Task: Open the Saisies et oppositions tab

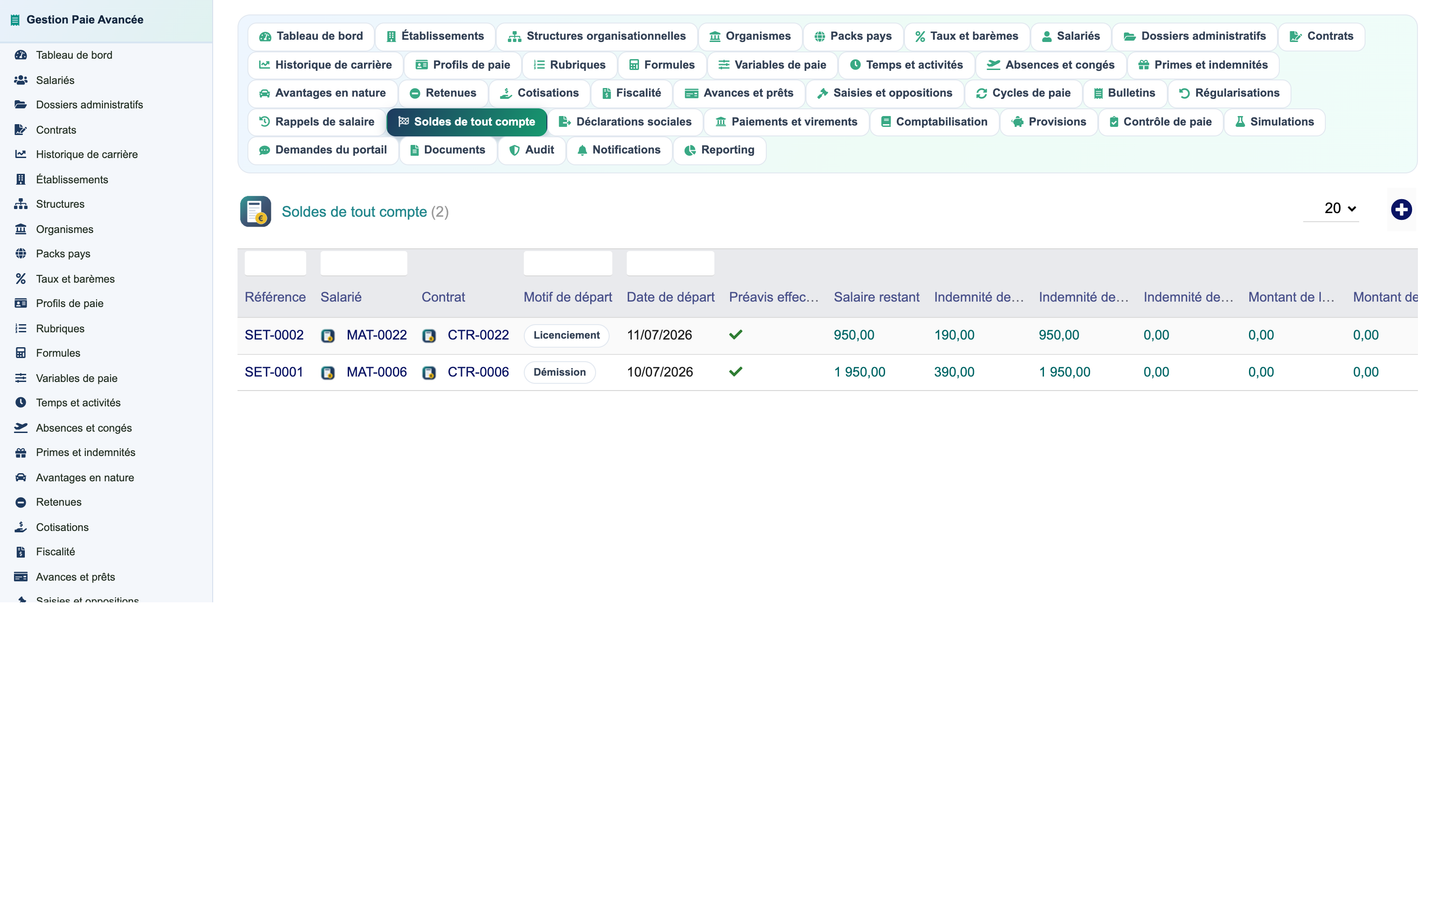Action: tap(885, 93)
